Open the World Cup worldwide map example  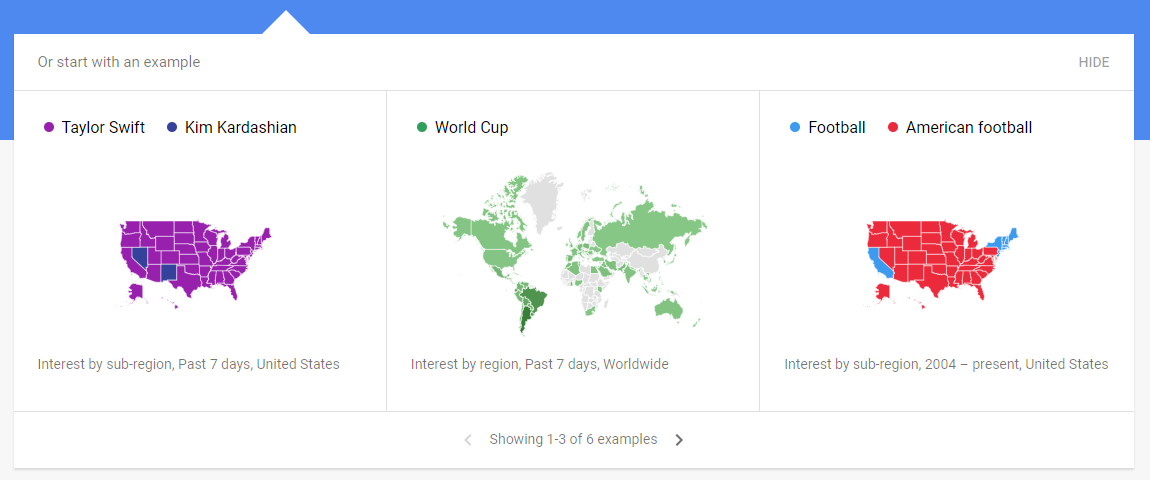[574, 254]
